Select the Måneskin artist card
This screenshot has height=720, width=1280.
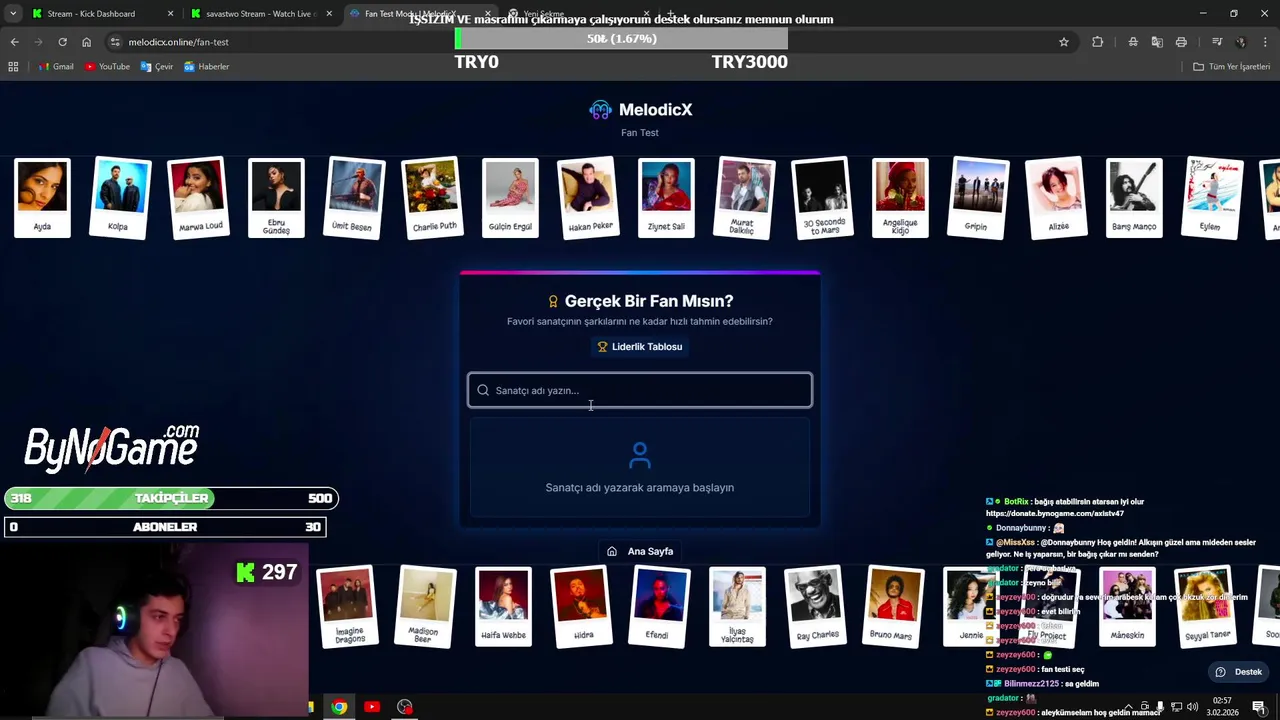pos(1127,607)
